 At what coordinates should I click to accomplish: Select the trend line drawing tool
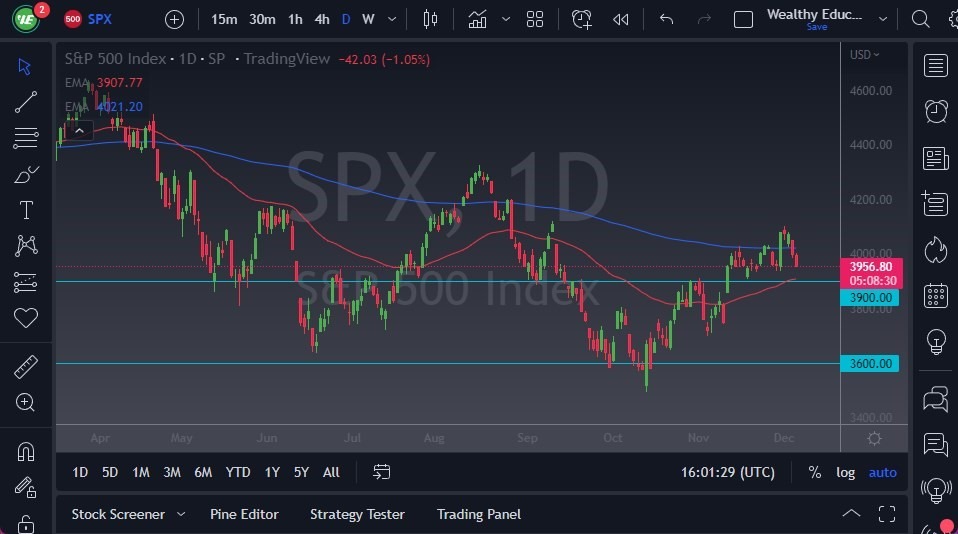pos(26,102)
